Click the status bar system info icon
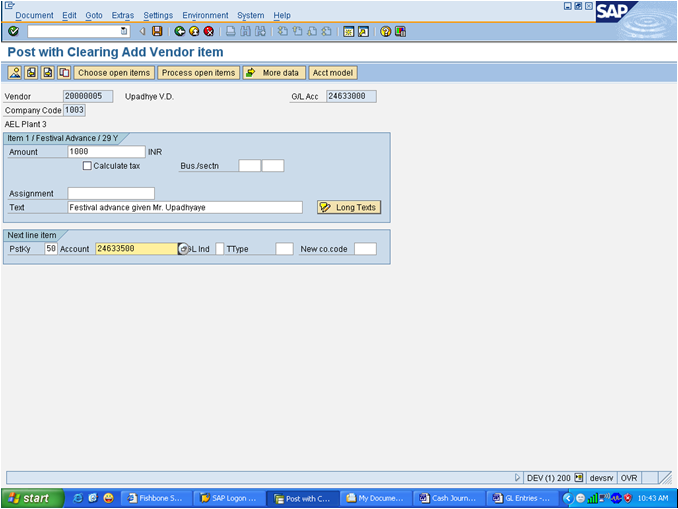Image resolution: width=678 pixels, height=509 pixels. click(x=579, y=478)
